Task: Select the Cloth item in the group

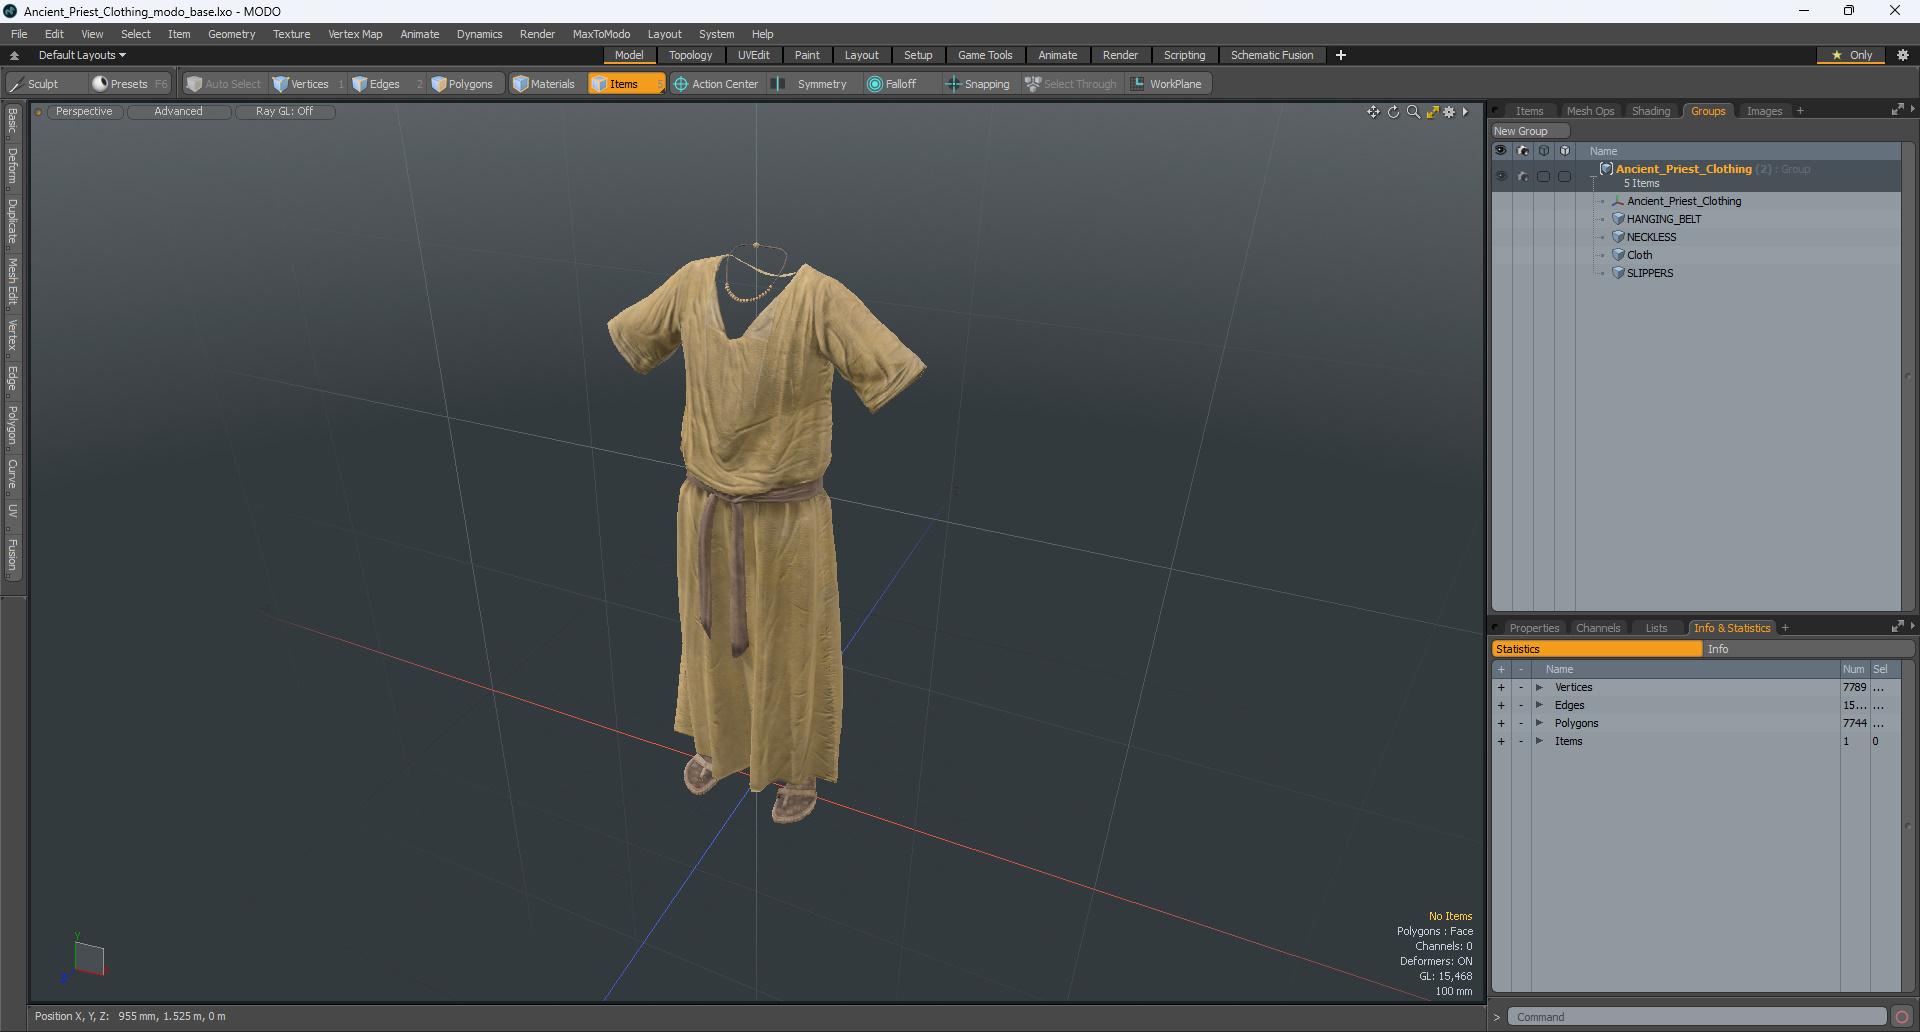Action: coord(1639,255)
